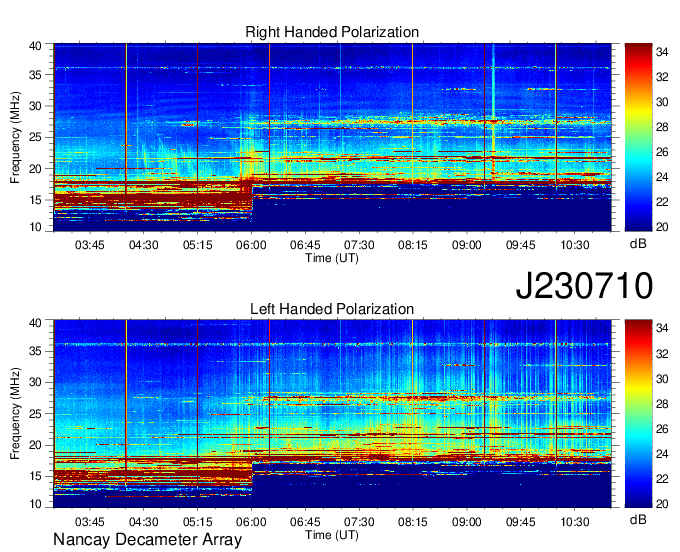Click the 05:15 time tick on Right Handed plot
The width and height of the screenshot is (680, 552).
(x=197, y=245)
